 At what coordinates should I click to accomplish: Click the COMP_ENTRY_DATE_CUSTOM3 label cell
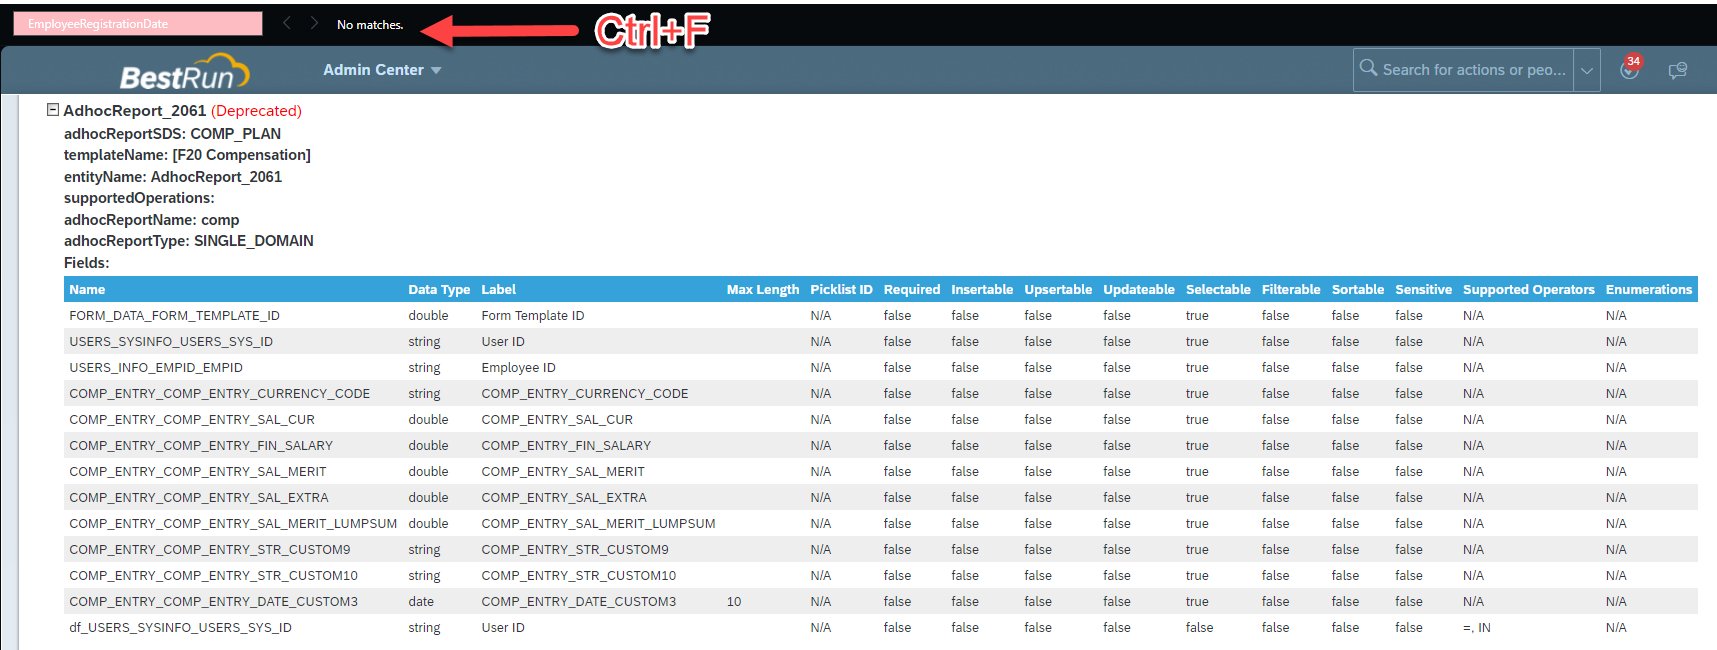click(579, 601)
